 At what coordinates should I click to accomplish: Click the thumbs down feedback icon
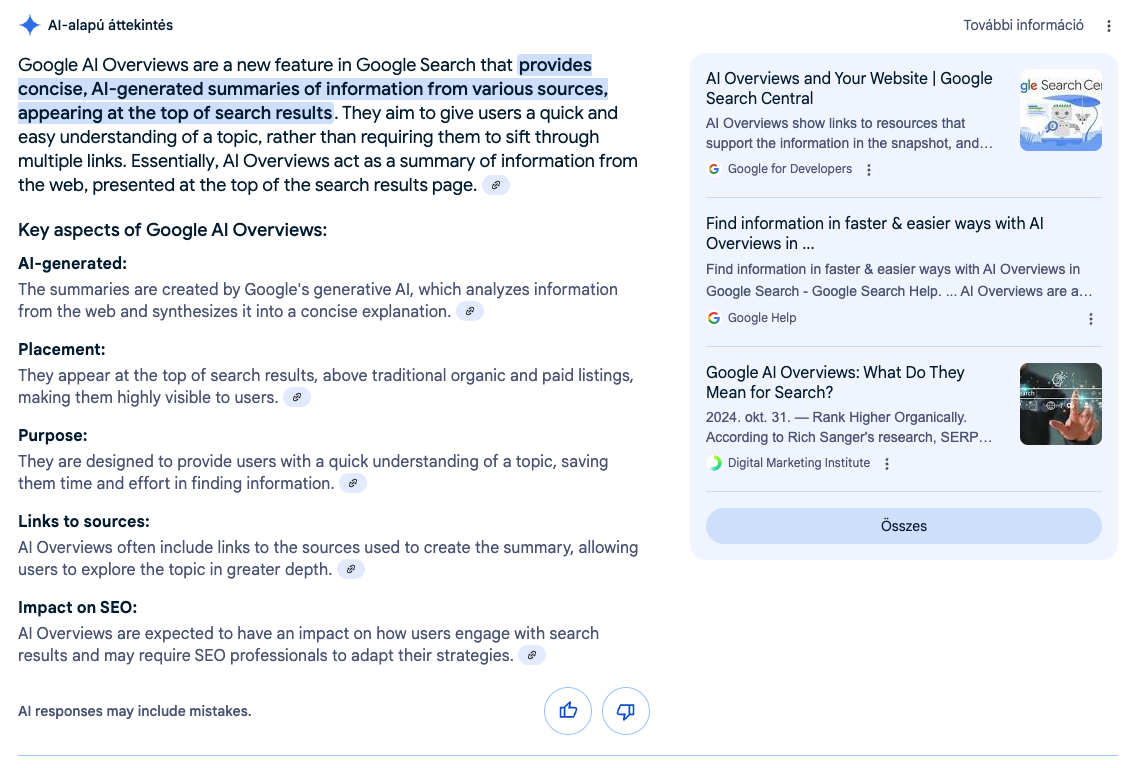click(x=626, y=711)
